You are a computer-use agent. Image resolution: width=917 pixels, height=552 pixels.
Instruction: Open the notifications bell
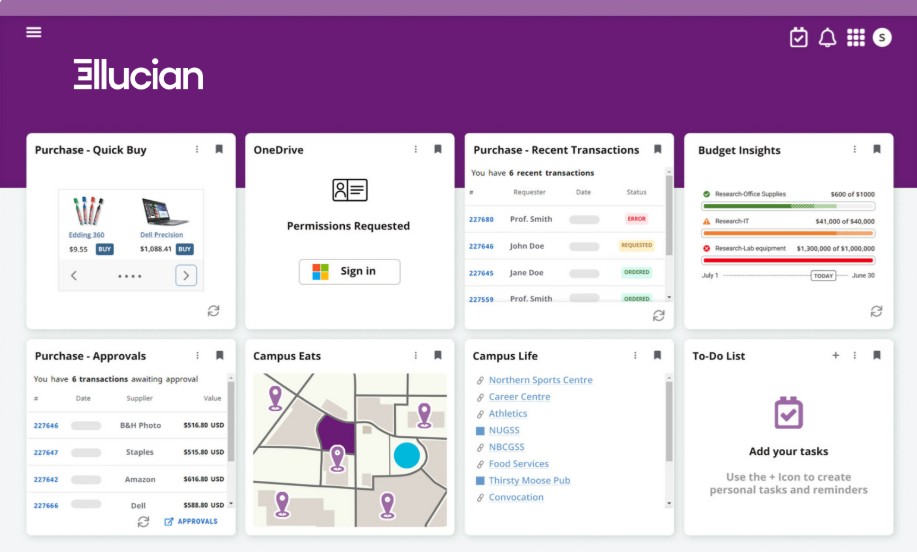[x=827, y=38]
